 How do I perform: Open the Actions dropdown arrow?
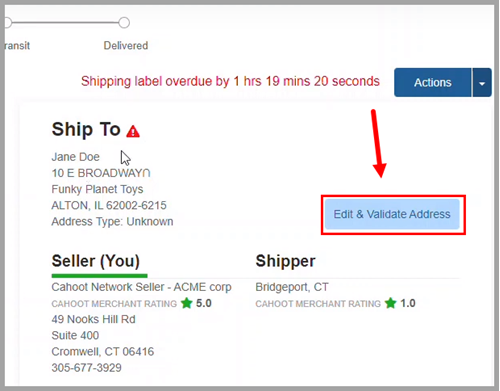(x=482, y=83)
